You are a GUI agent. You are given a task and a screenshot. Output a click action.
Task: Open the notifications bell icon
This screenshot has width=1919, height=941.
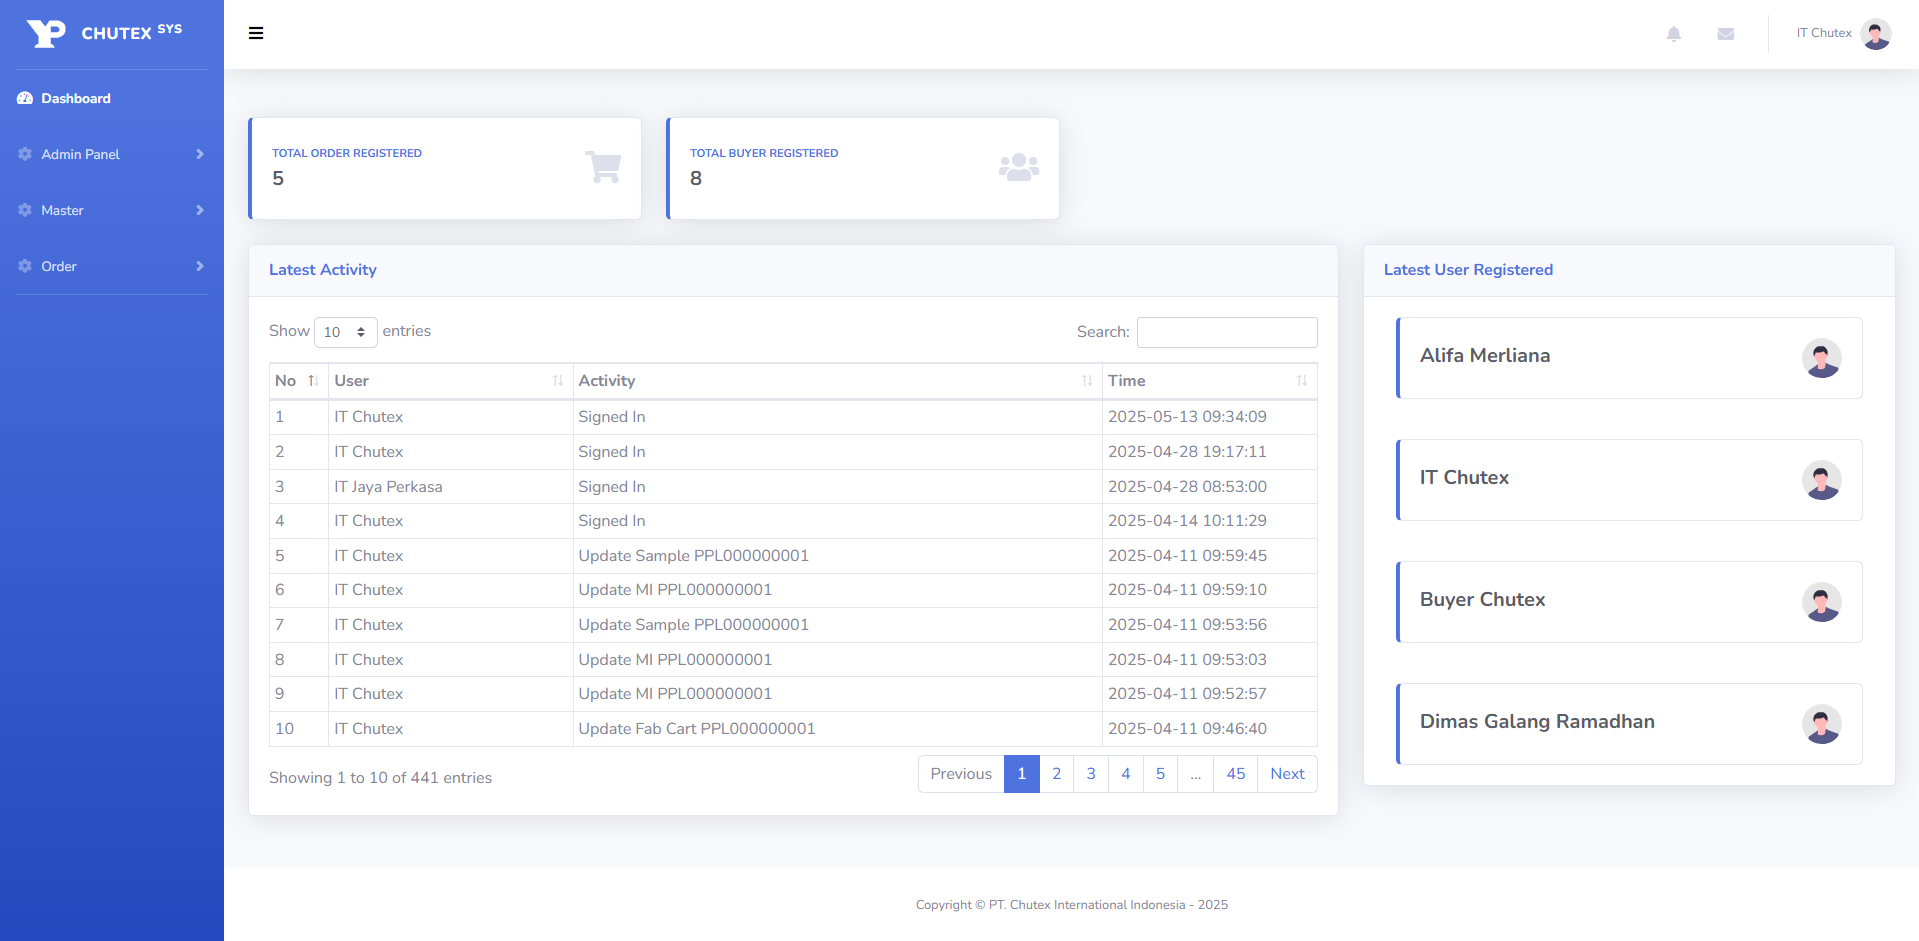(x=1673, y=34)
